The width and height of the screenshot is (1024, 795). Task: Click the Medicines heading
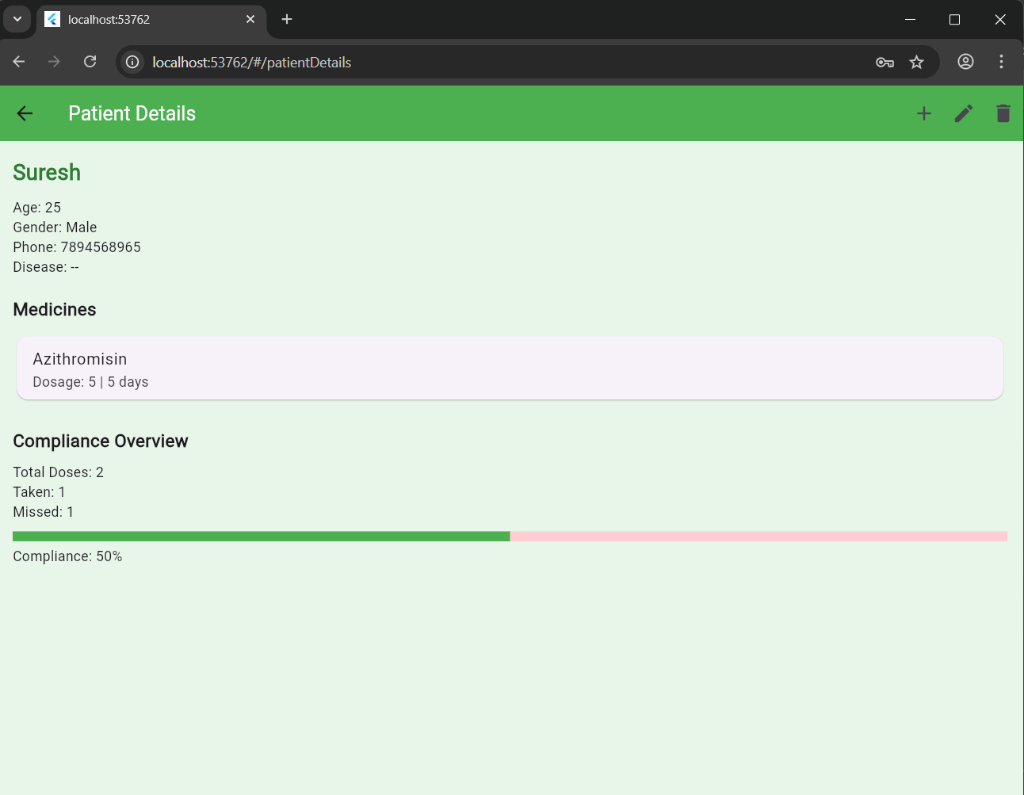point(54,310)
